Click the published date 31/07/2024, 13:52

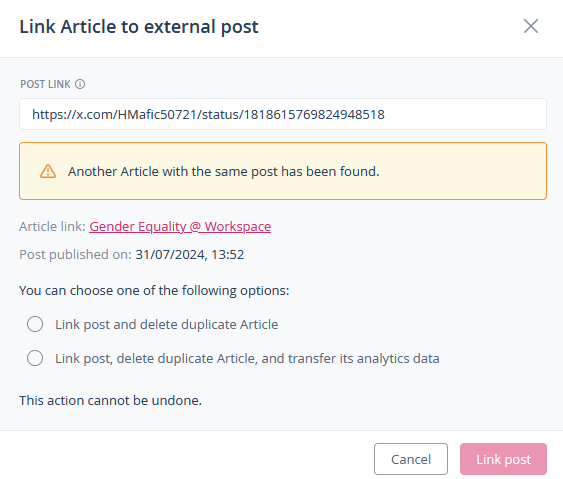(x=190, y=255)
